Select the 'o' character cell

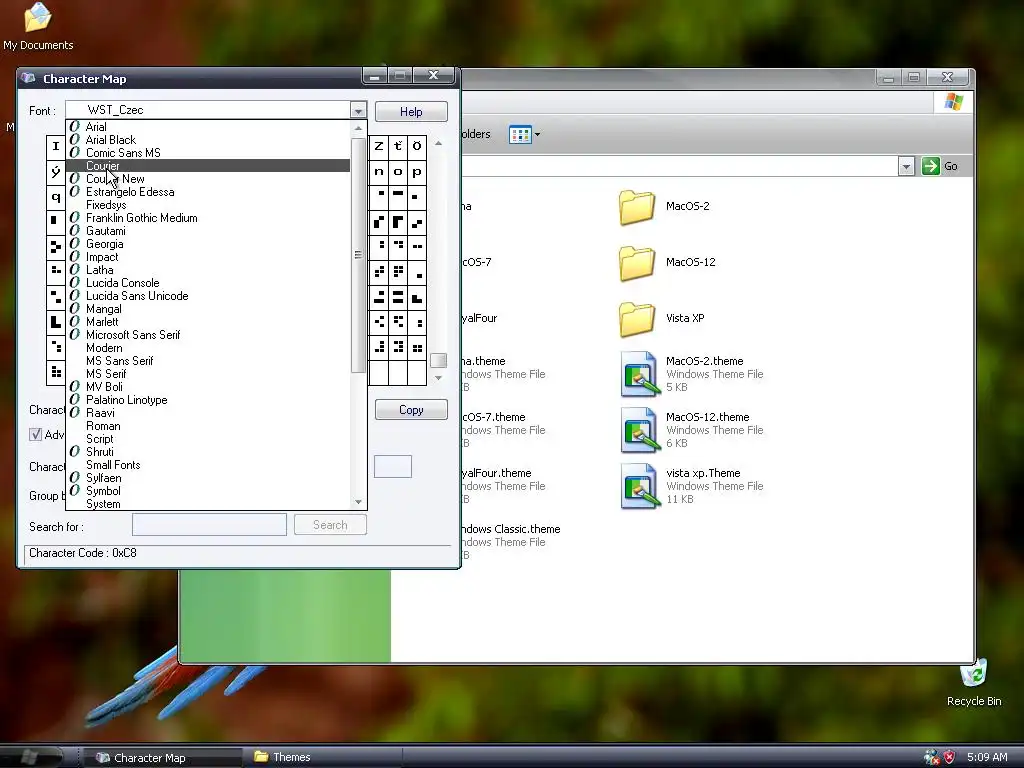point(398,172)
